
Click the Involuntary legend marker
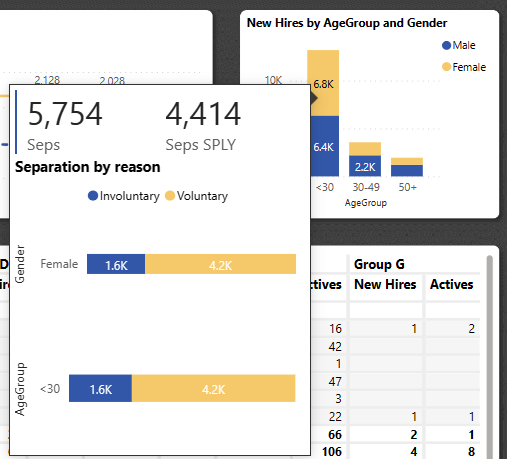(x=93, y=196)
